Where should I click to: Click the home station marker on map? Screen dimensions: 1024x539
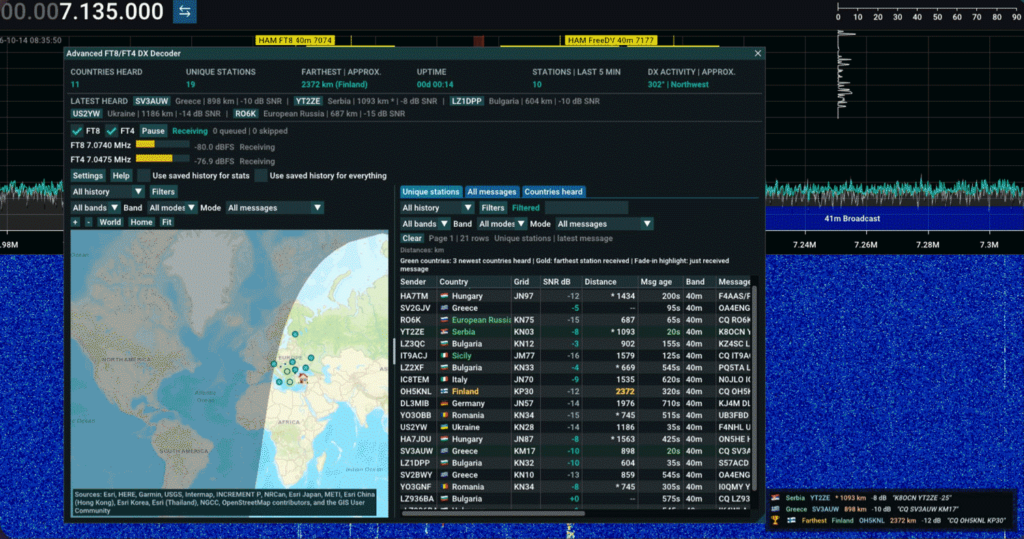point(302,378)
